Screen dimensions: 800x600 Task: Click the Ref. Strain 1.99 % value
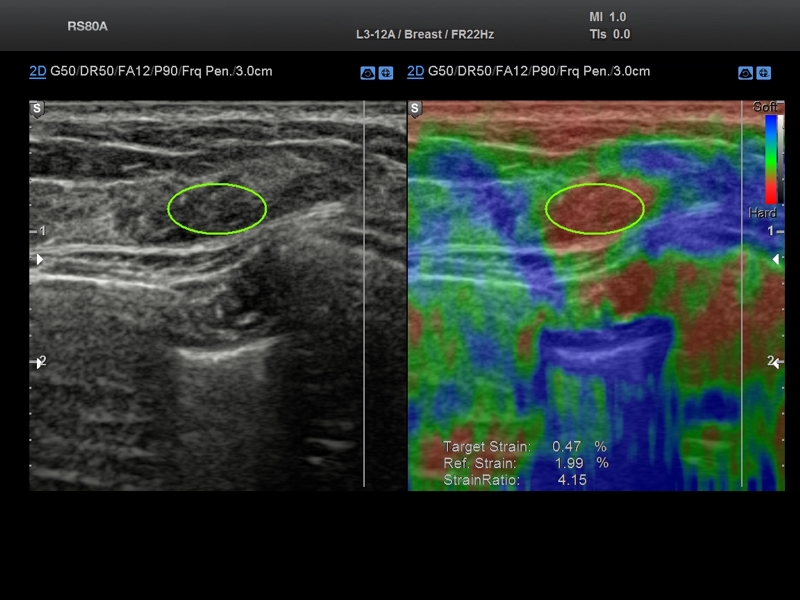click(x=526, y=463)
